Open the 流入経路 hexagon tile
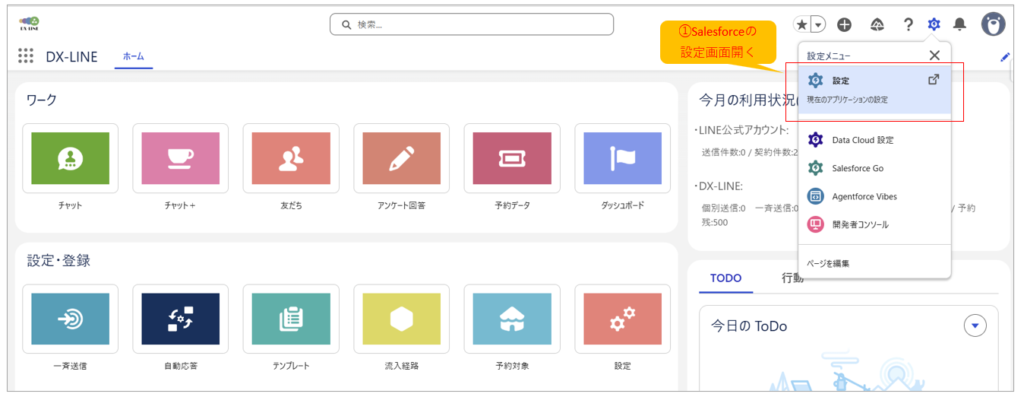 tap(402, 319)
